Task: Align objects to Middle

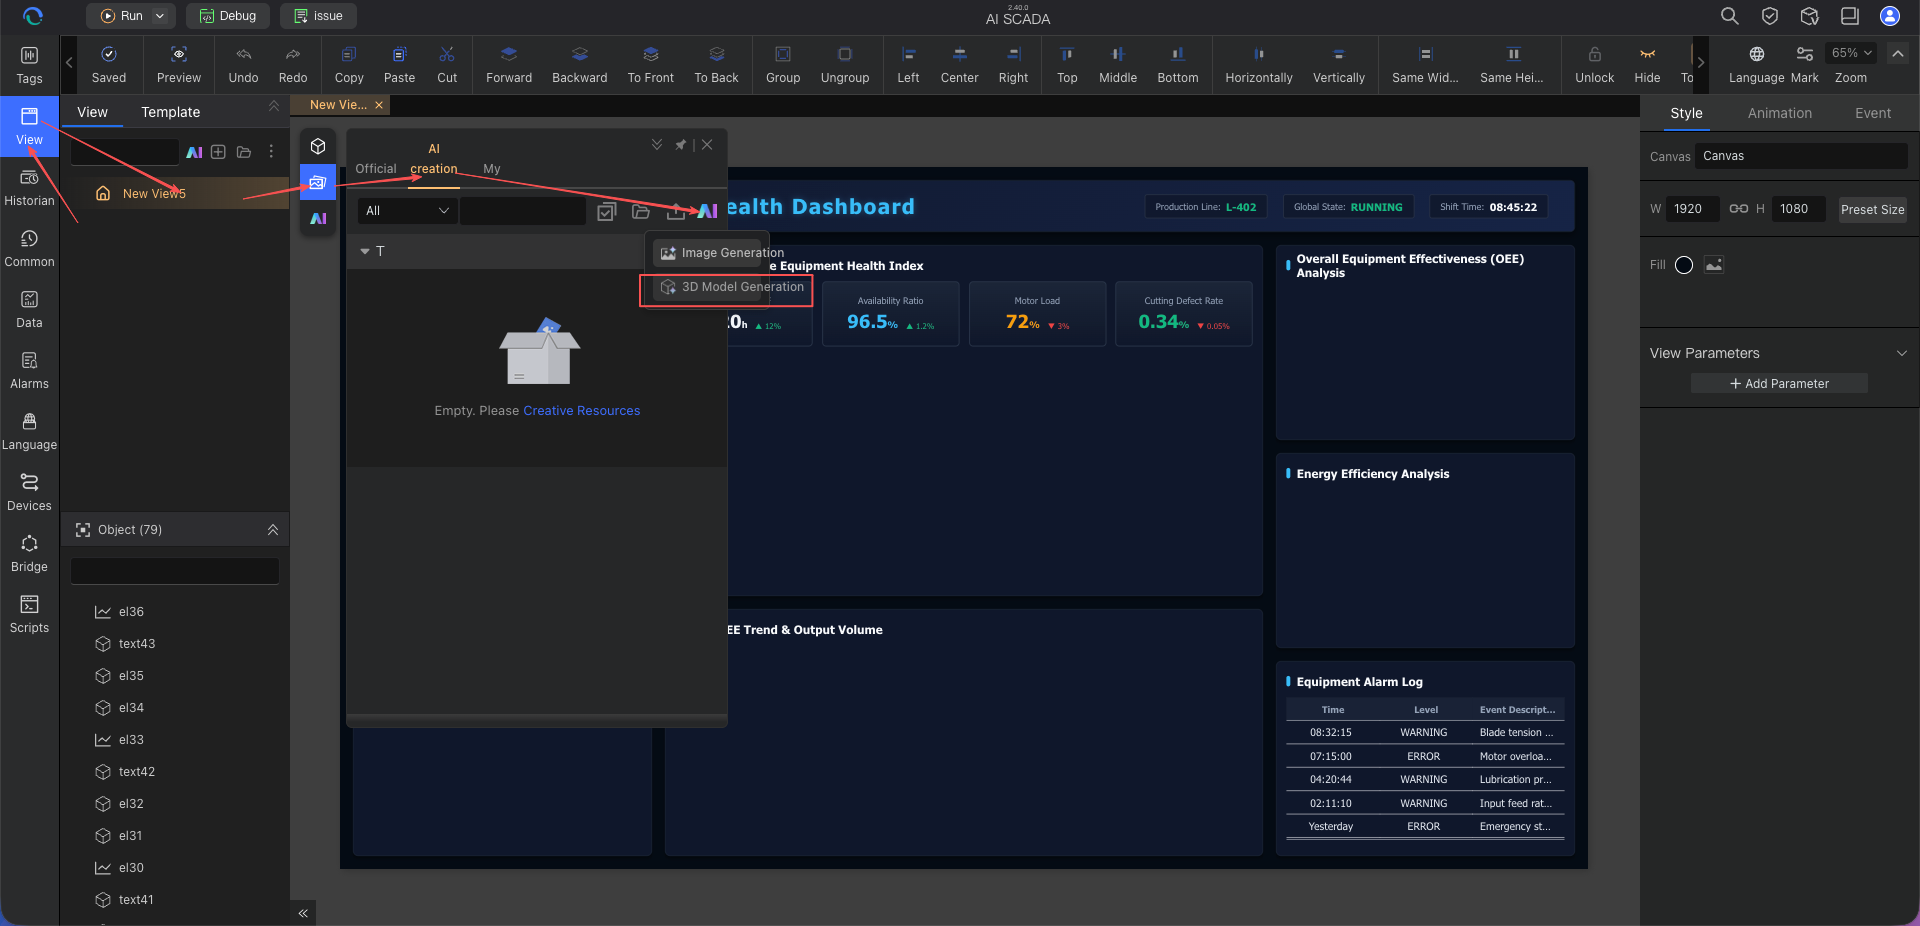Action: point(1118,65)
